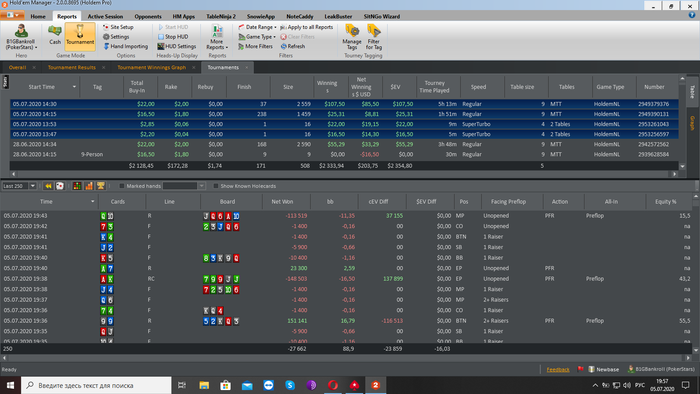Image resolution: width=700 pixels, height=394 pixels.
Task: Open Windows Start menu
Action: tap(10, 385)
